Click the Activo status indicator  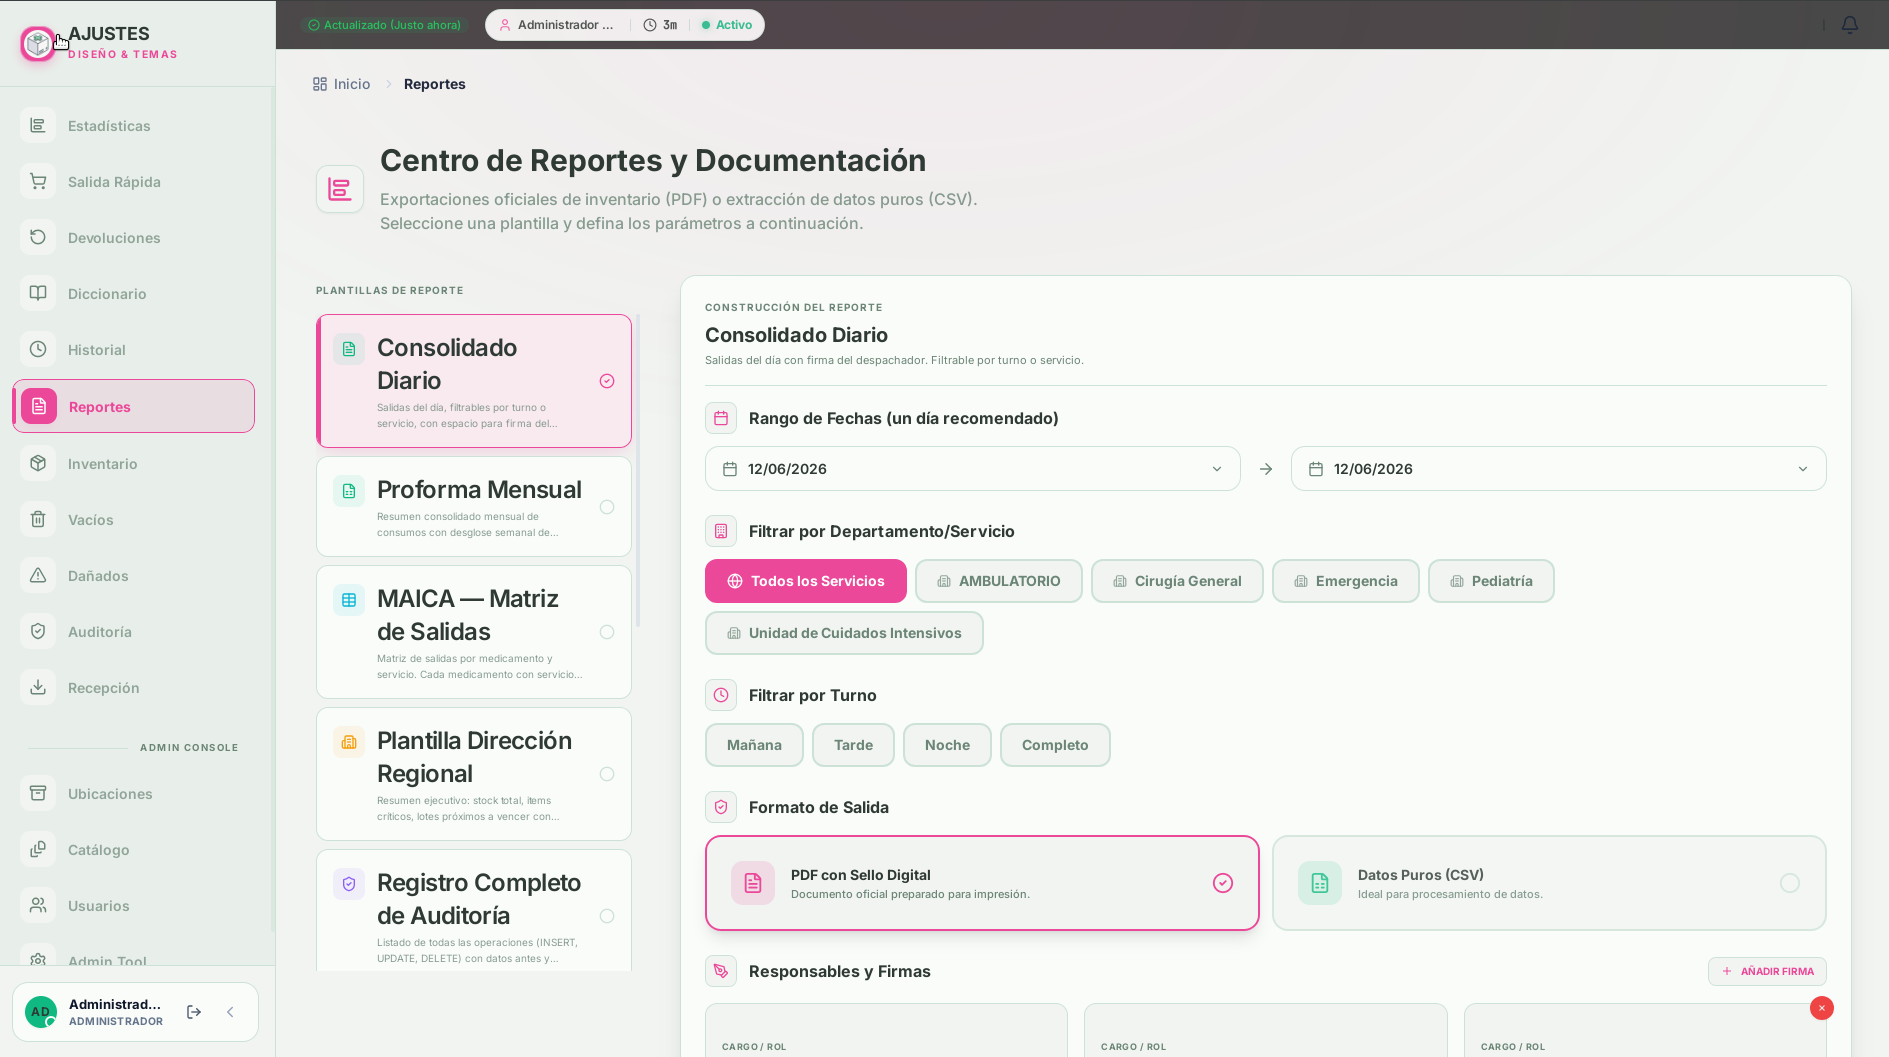tap(727, 25)
